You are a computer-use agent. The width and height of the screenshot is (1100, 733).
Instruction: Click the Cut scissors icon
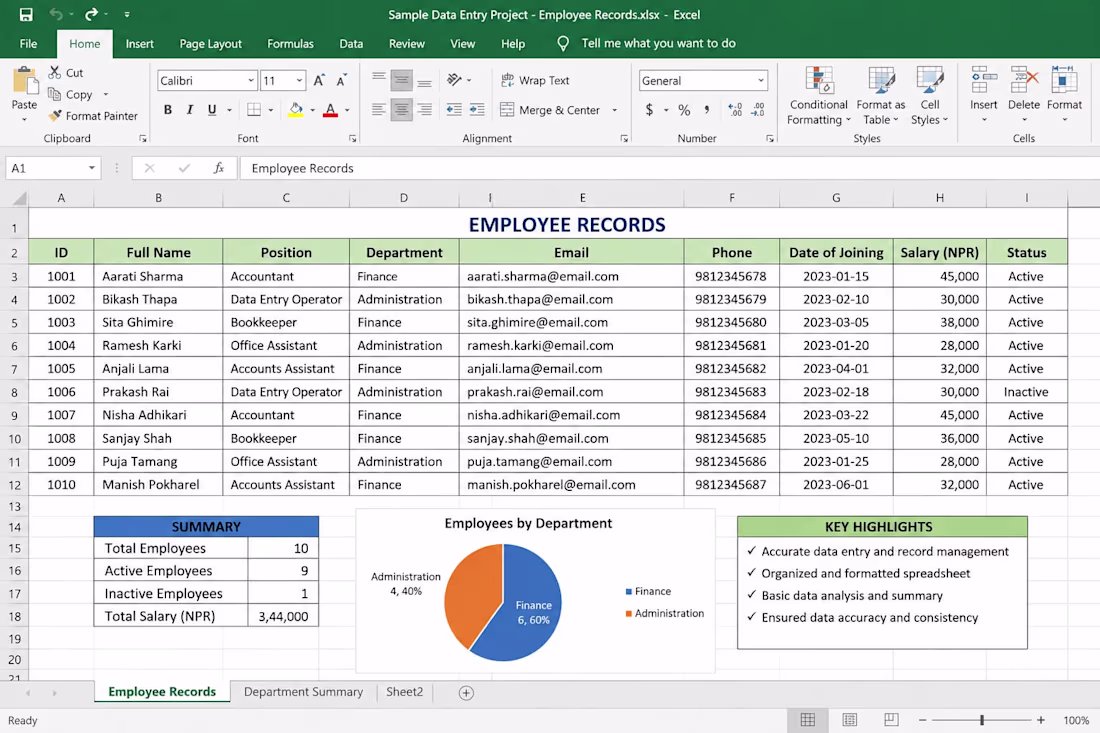(x=55, y=72)
